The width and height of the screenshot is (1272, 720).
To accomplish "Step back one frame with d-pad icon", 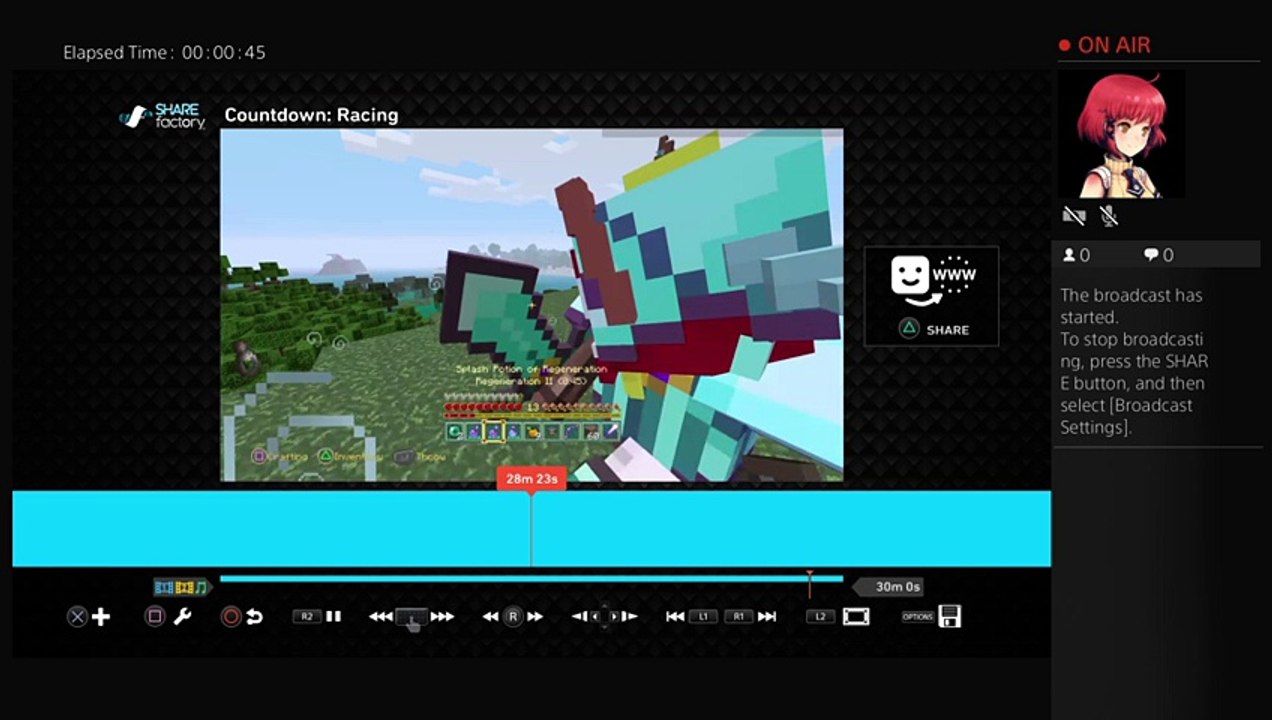I will click(579, 617).
